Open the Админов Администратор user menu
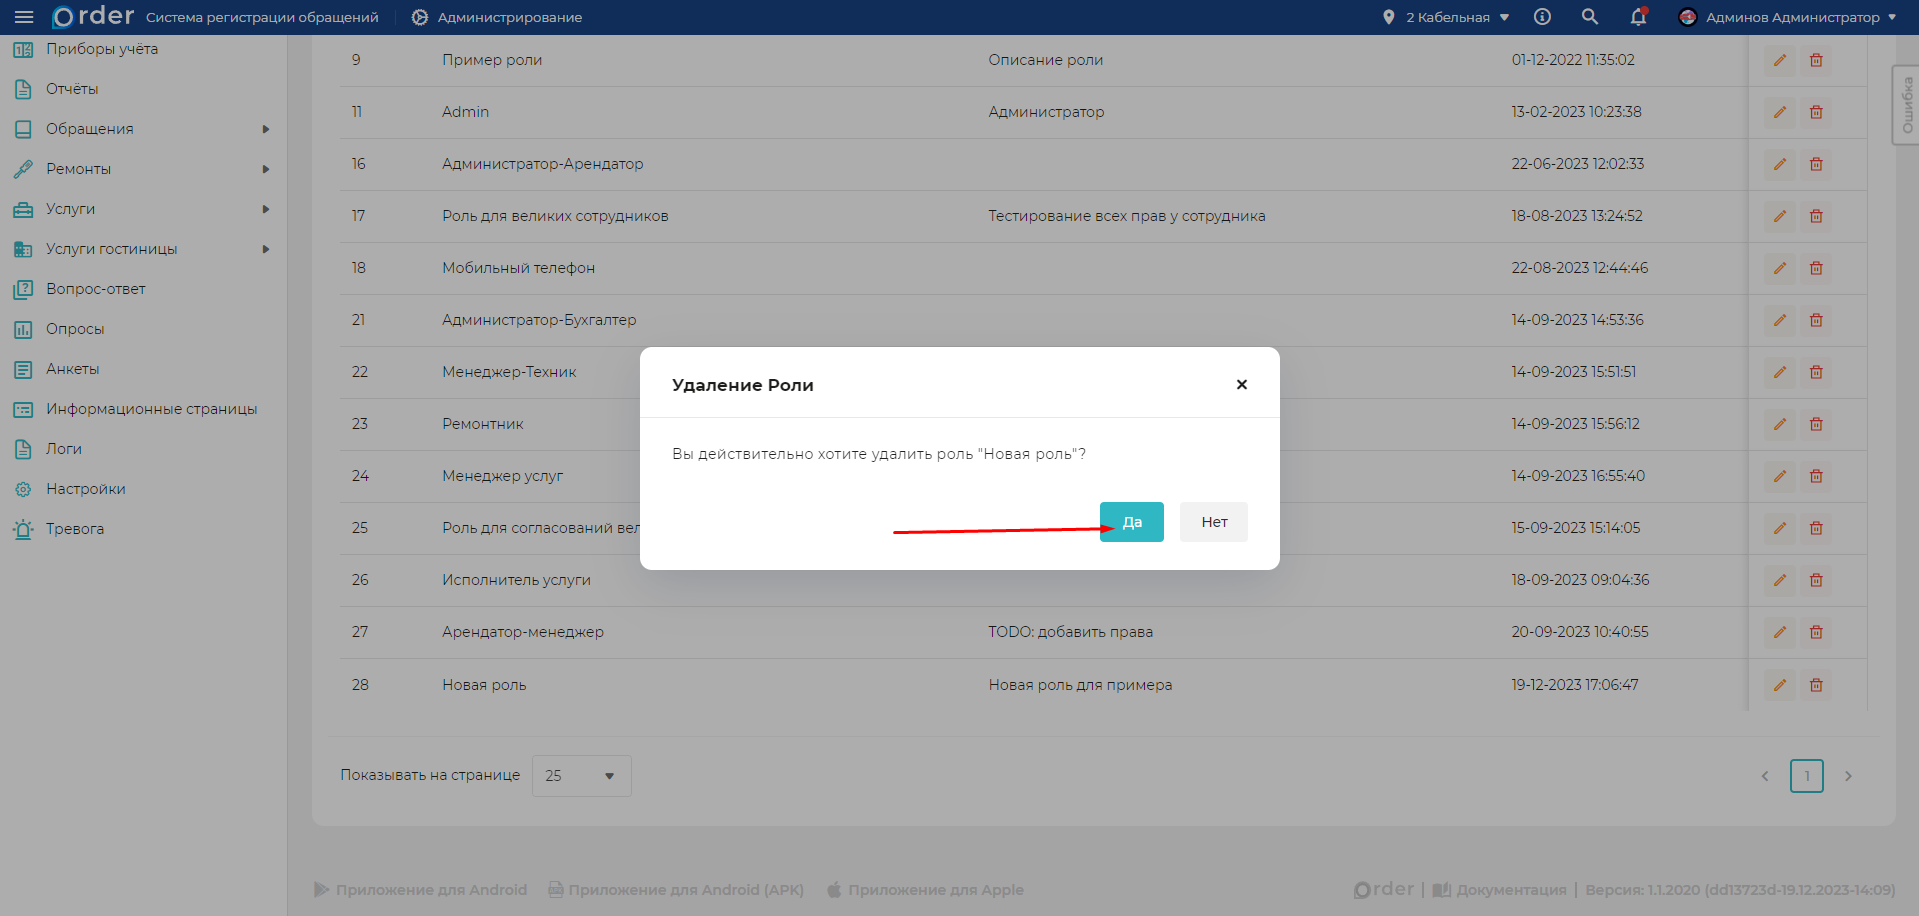 tap(1789, 17)
